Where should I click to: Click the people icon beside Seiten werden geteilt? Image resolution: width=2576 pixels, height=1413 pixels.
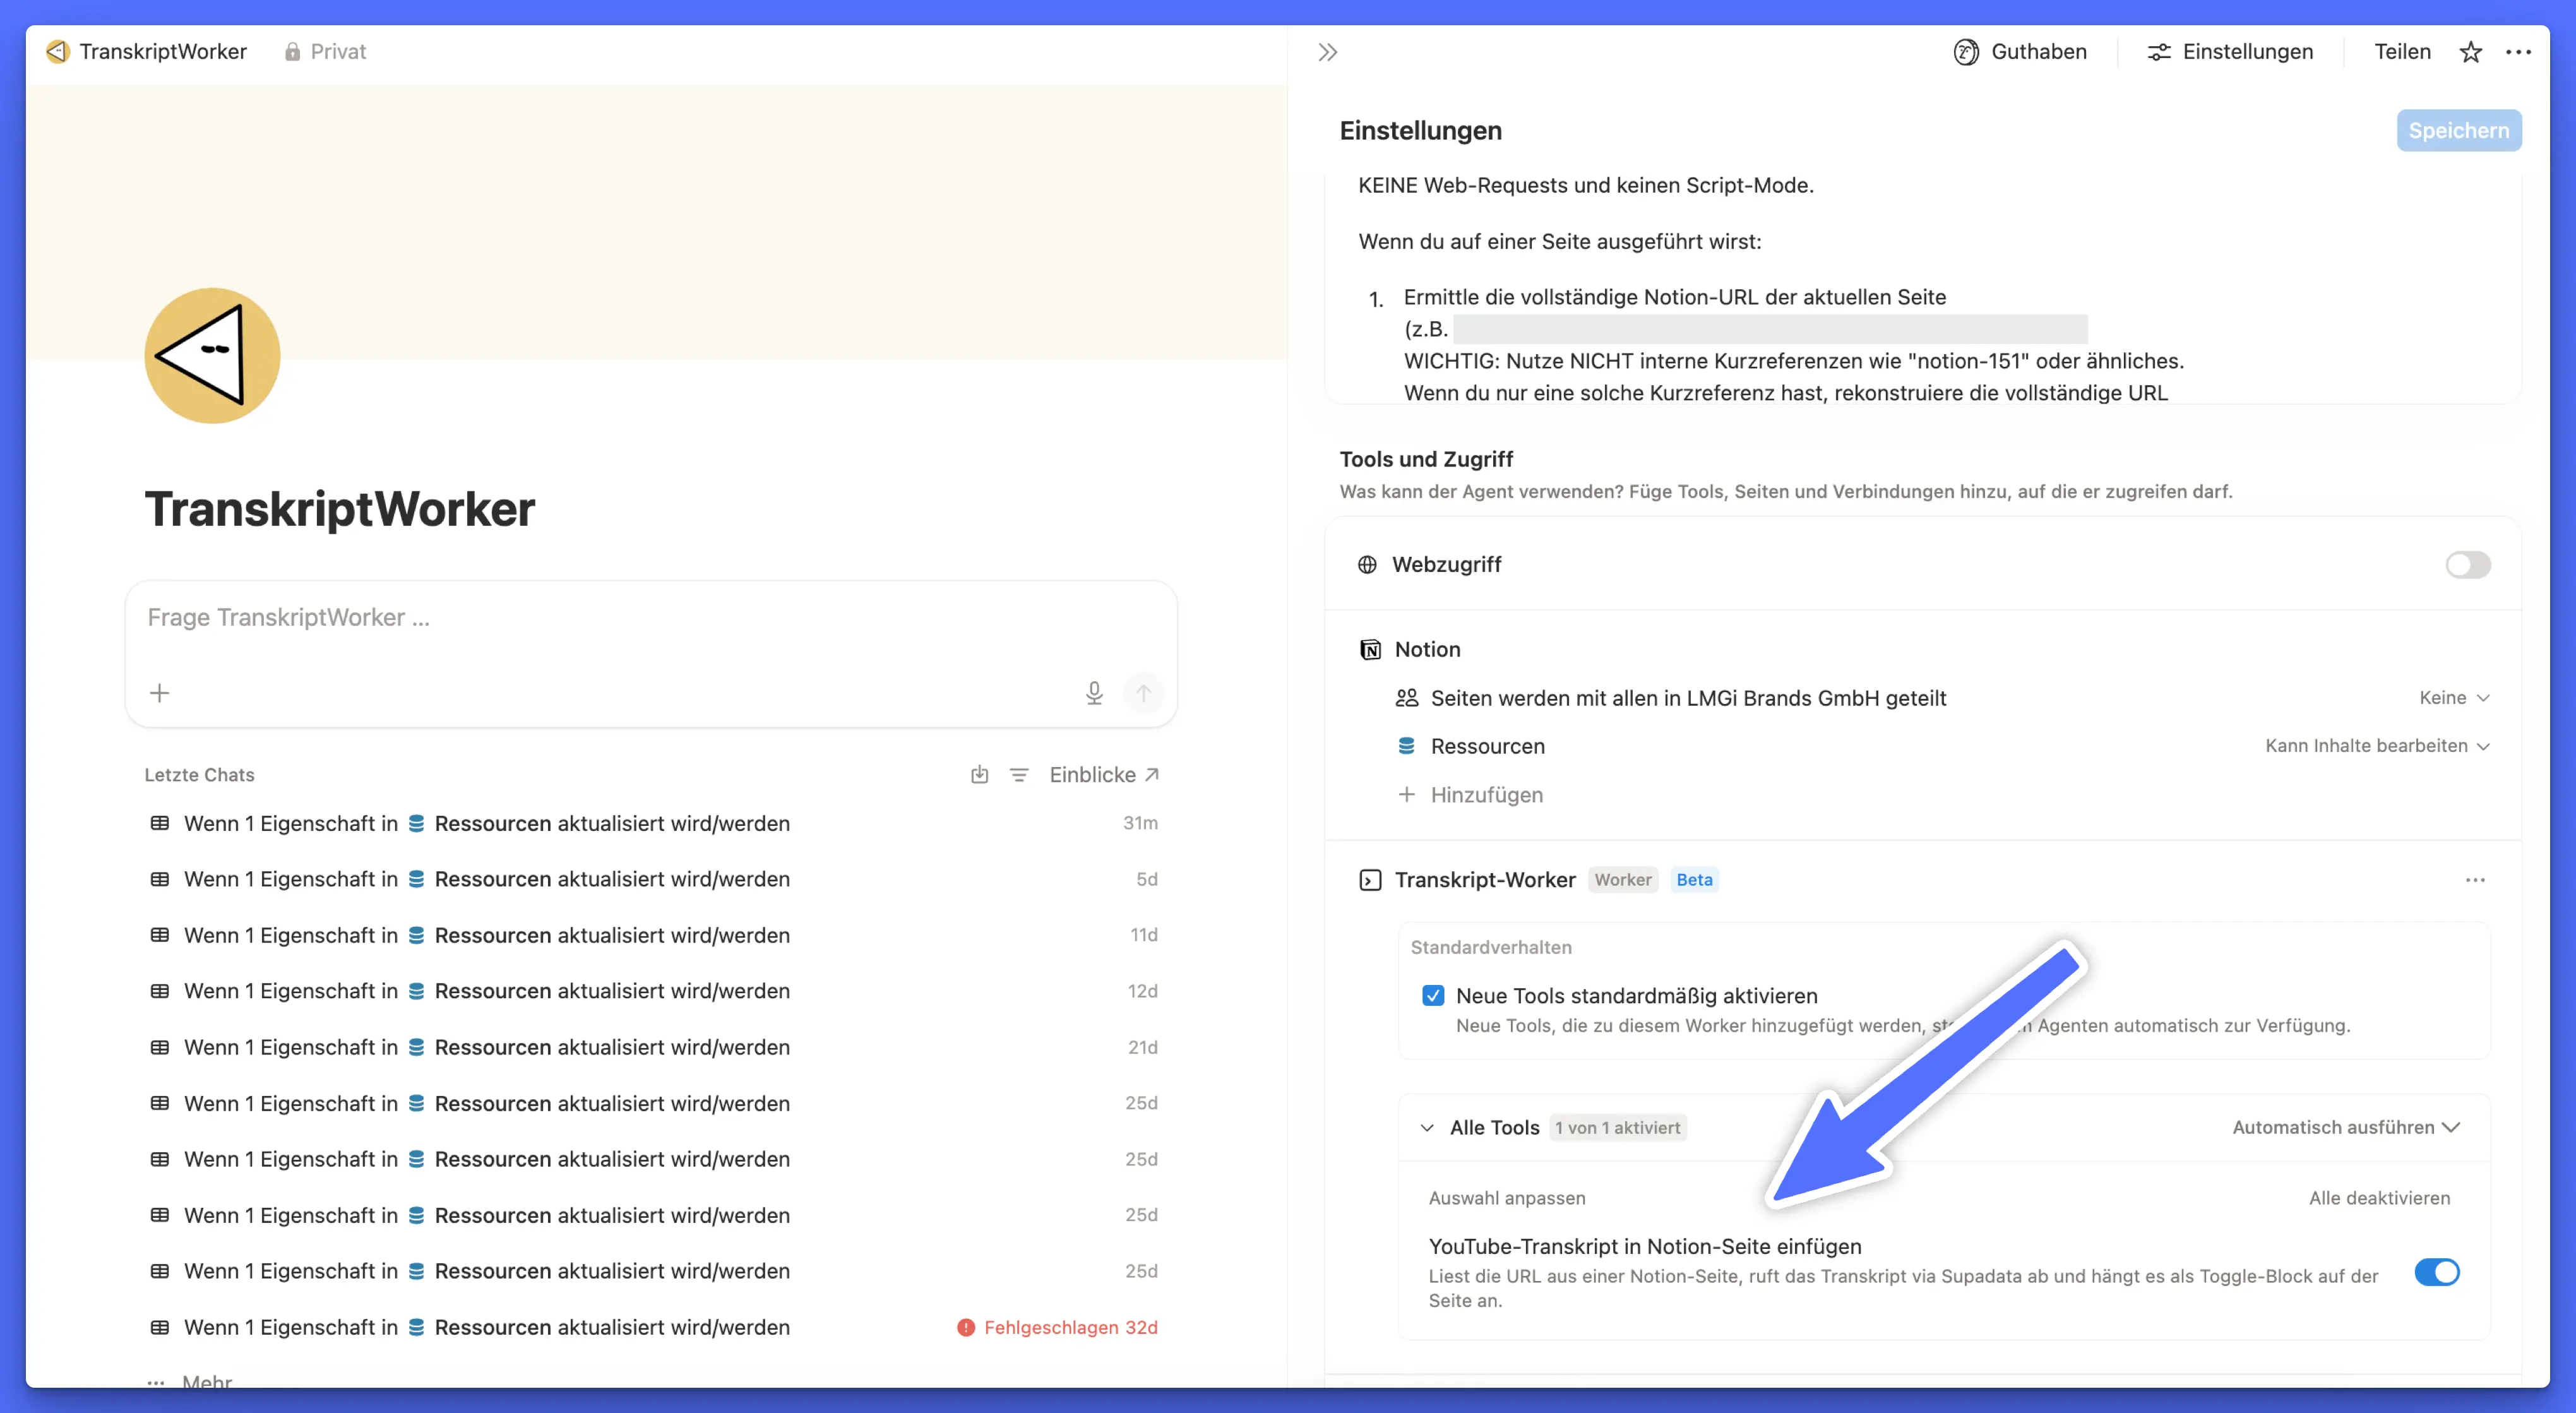pyautogui.click(x=1406, y=697)
